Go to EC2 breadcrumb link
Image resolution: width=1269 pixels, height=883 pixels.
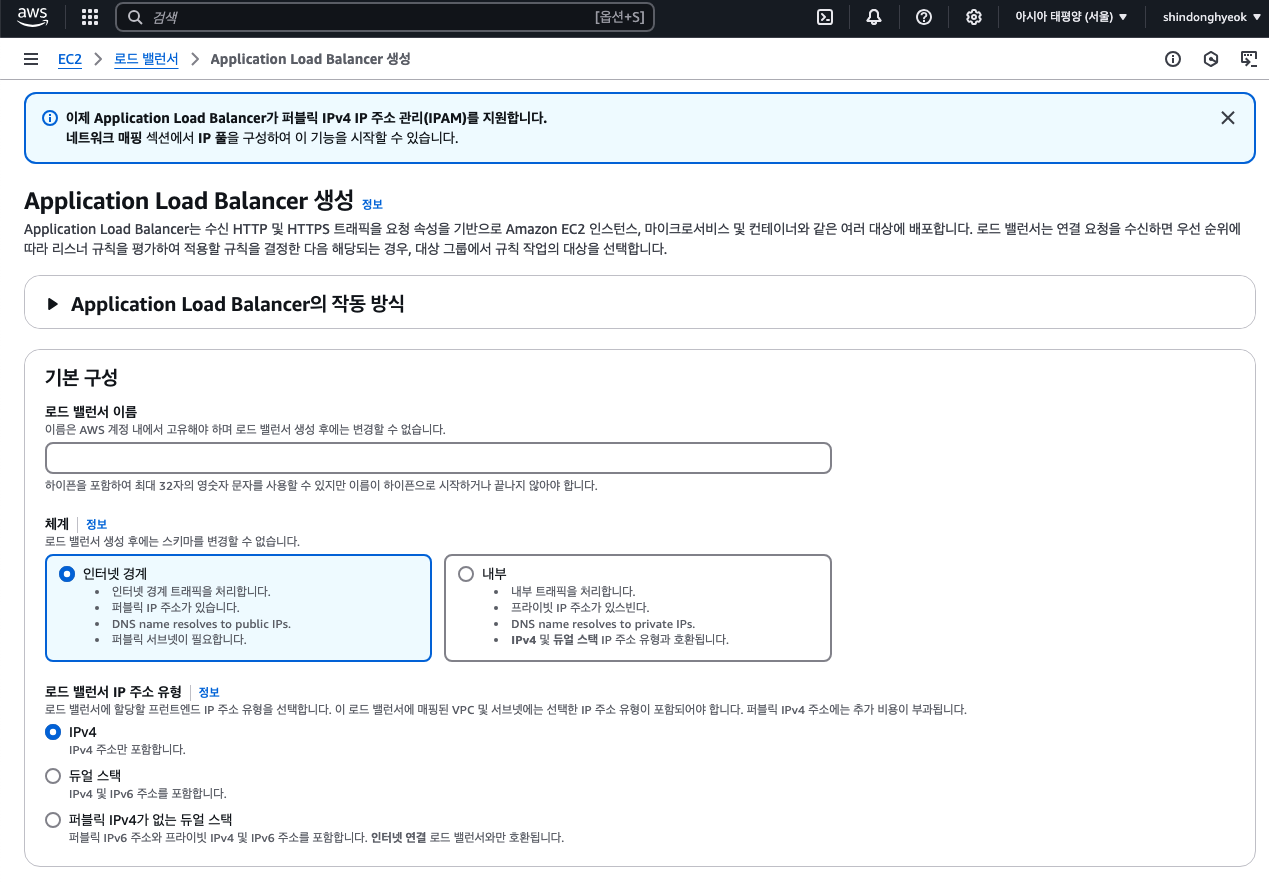(70, 59)
